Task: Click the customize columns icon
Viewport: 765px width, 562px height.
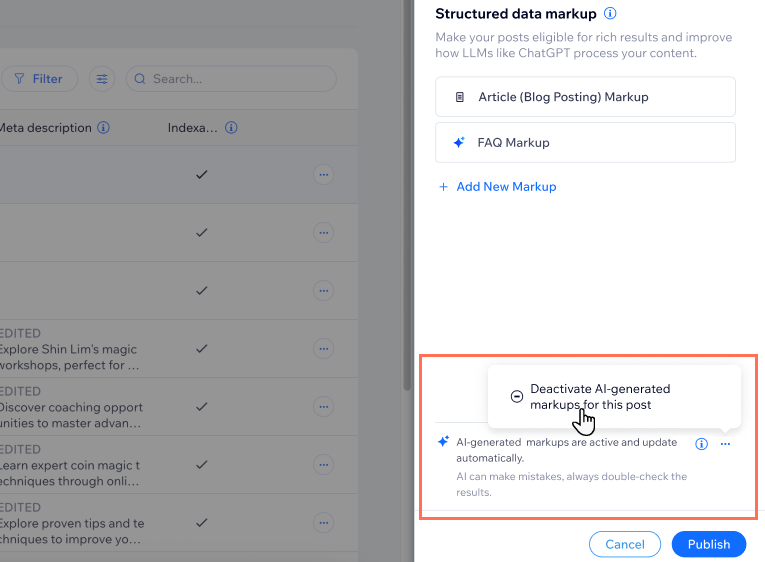Action: (x=101, y=79)
